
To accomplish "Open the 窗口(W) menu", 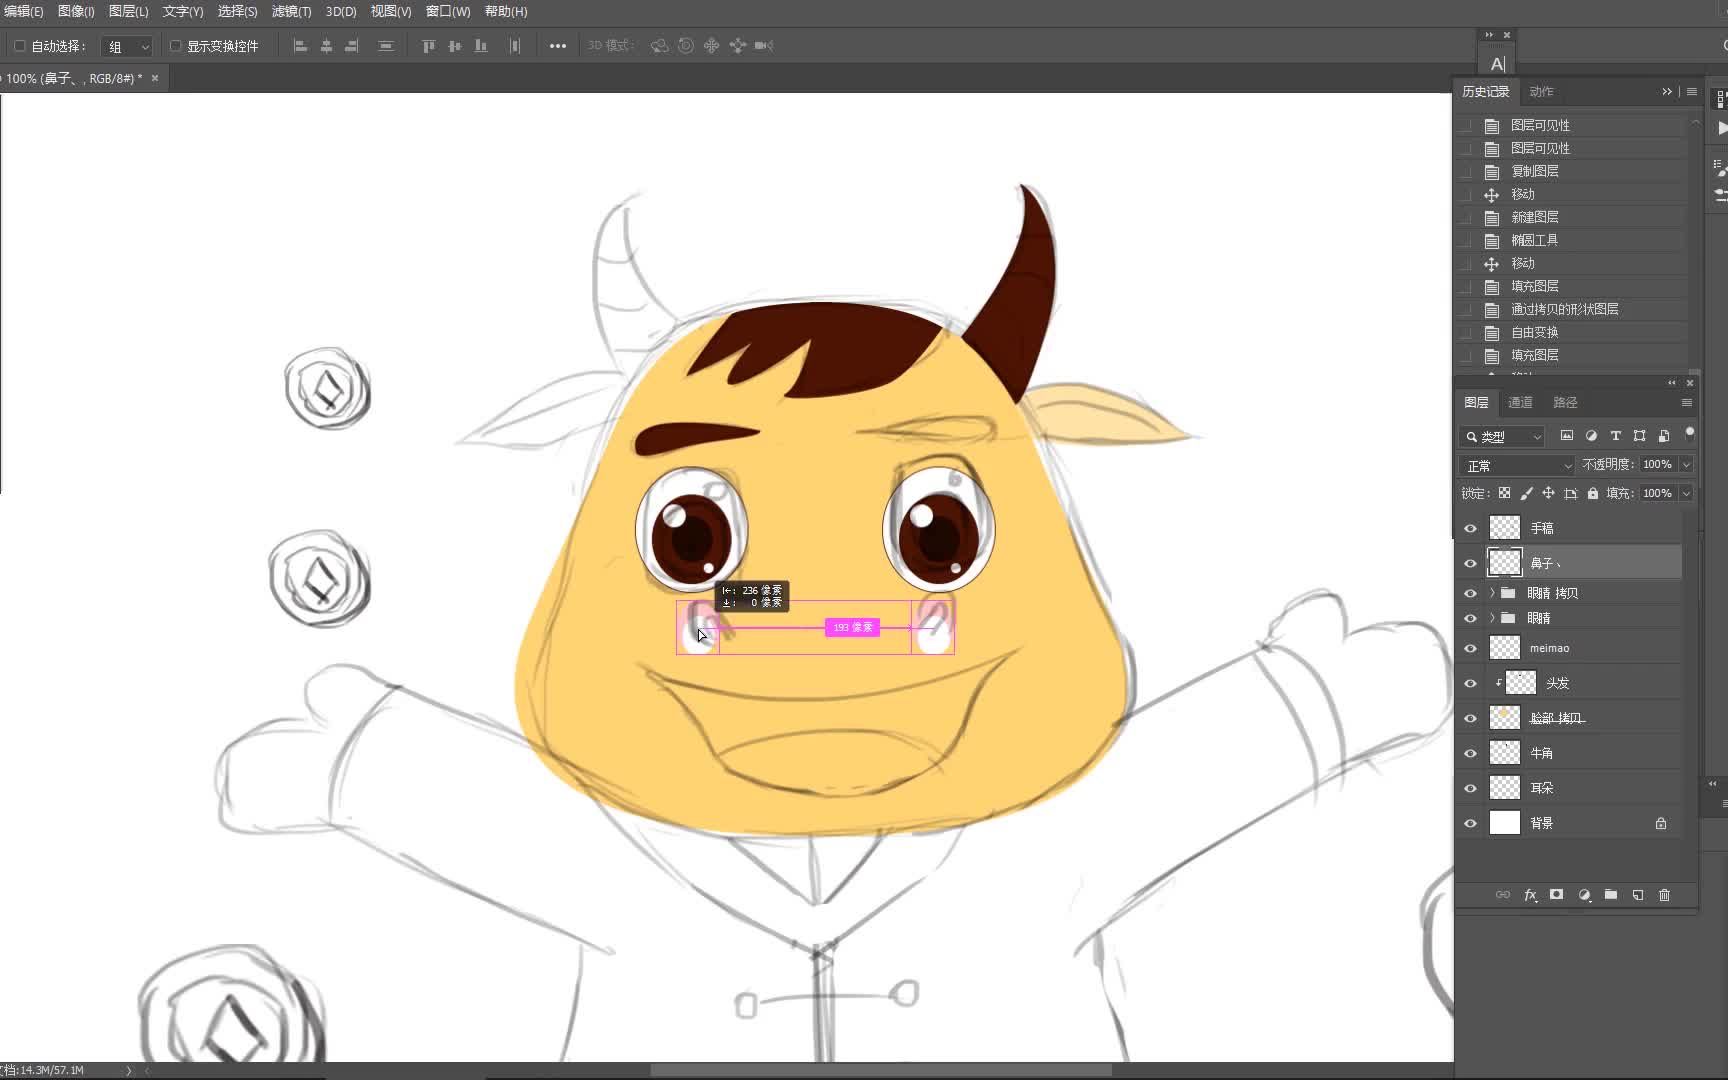I will tap(448, 11).
